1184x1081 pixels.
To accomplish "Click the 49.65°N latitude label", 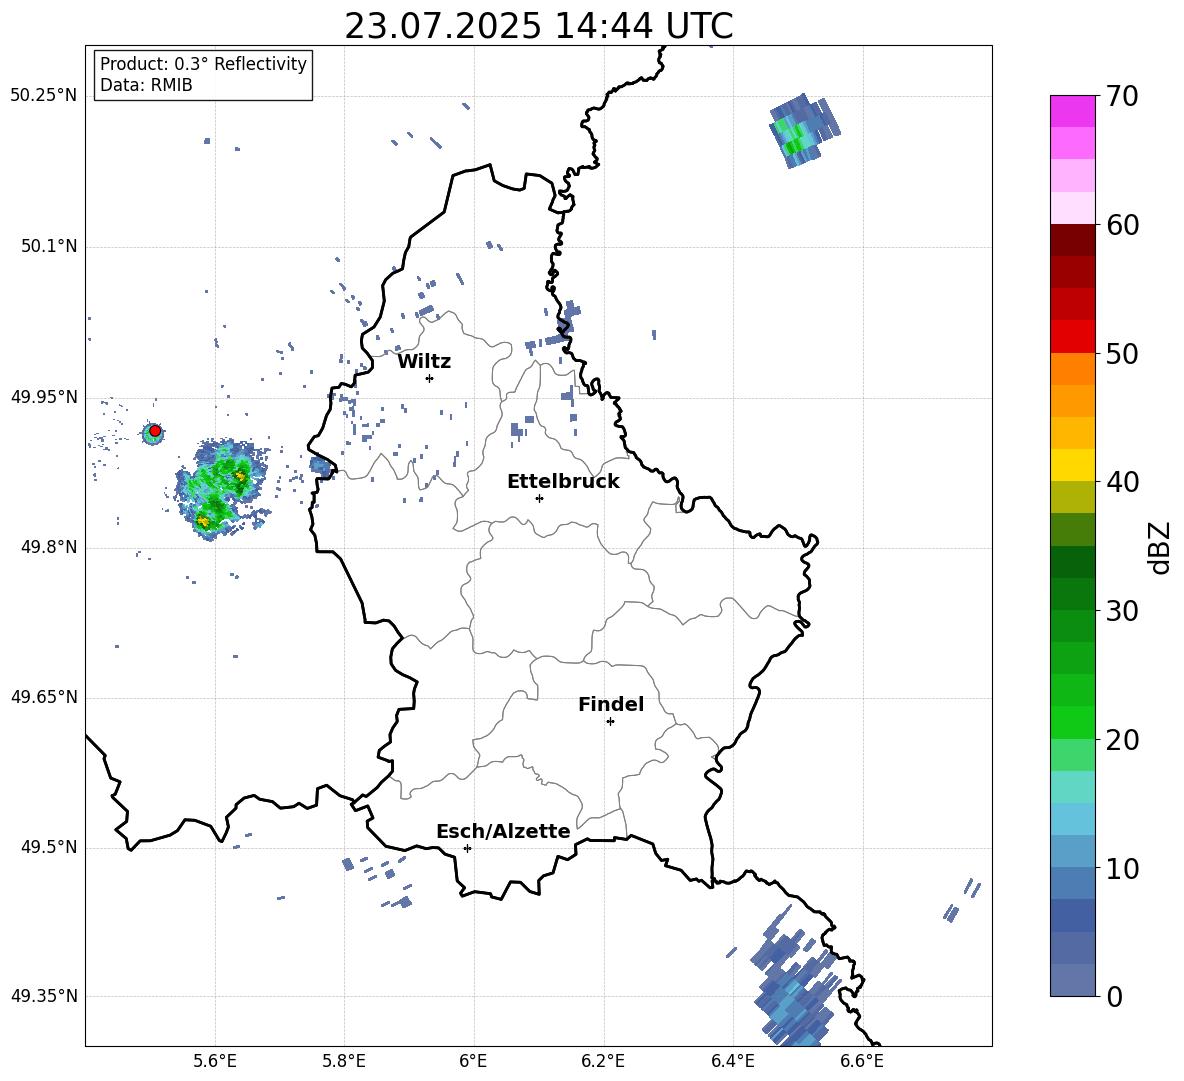I will pyautogui.click(x=44, y=697).
